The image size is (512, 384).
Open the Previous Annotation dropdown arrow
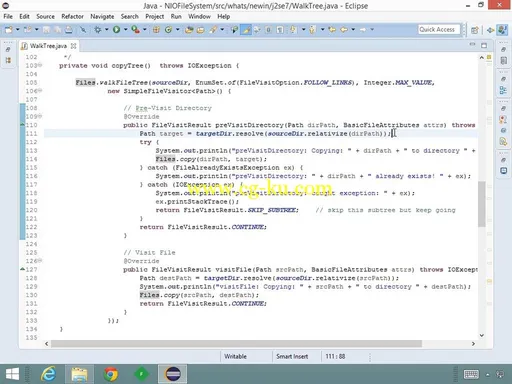(322, 30)
